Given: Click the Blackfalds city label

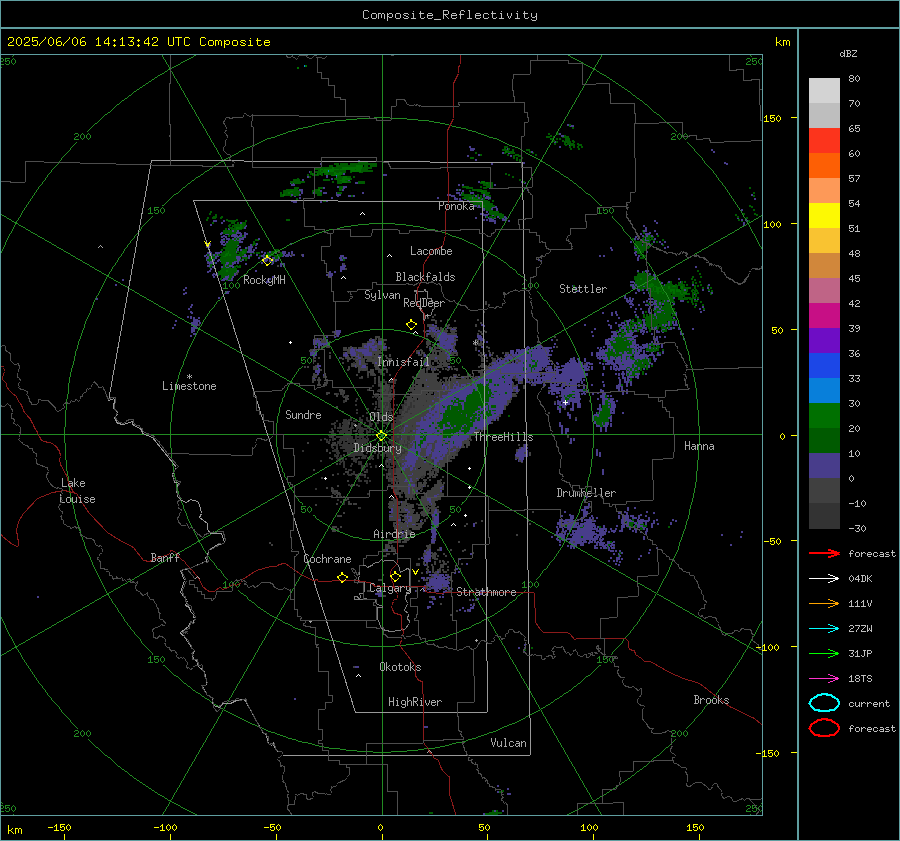Looking at the screenshot, I should coord(425,277).
